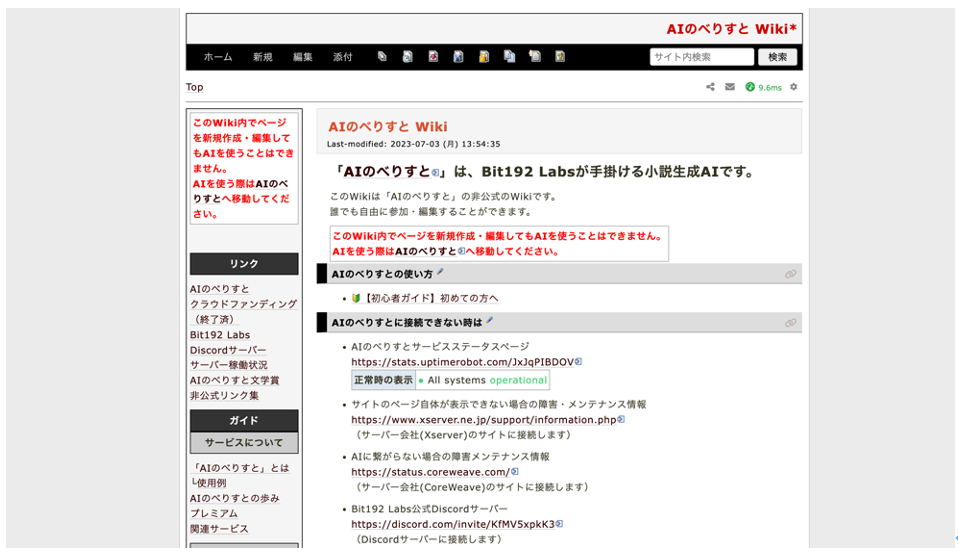Open the 編集 menu item
The image size is (958, 554).
click(302, 57)
